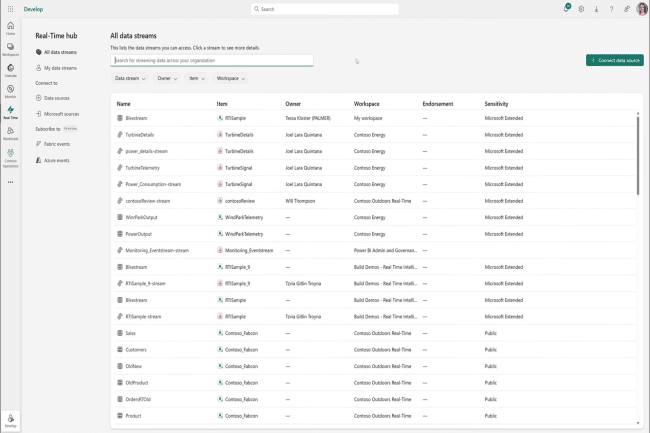This screenshot has height=433, width=650.
Task: Click the table icon beside Customers
Action: [x=120, y=349]
